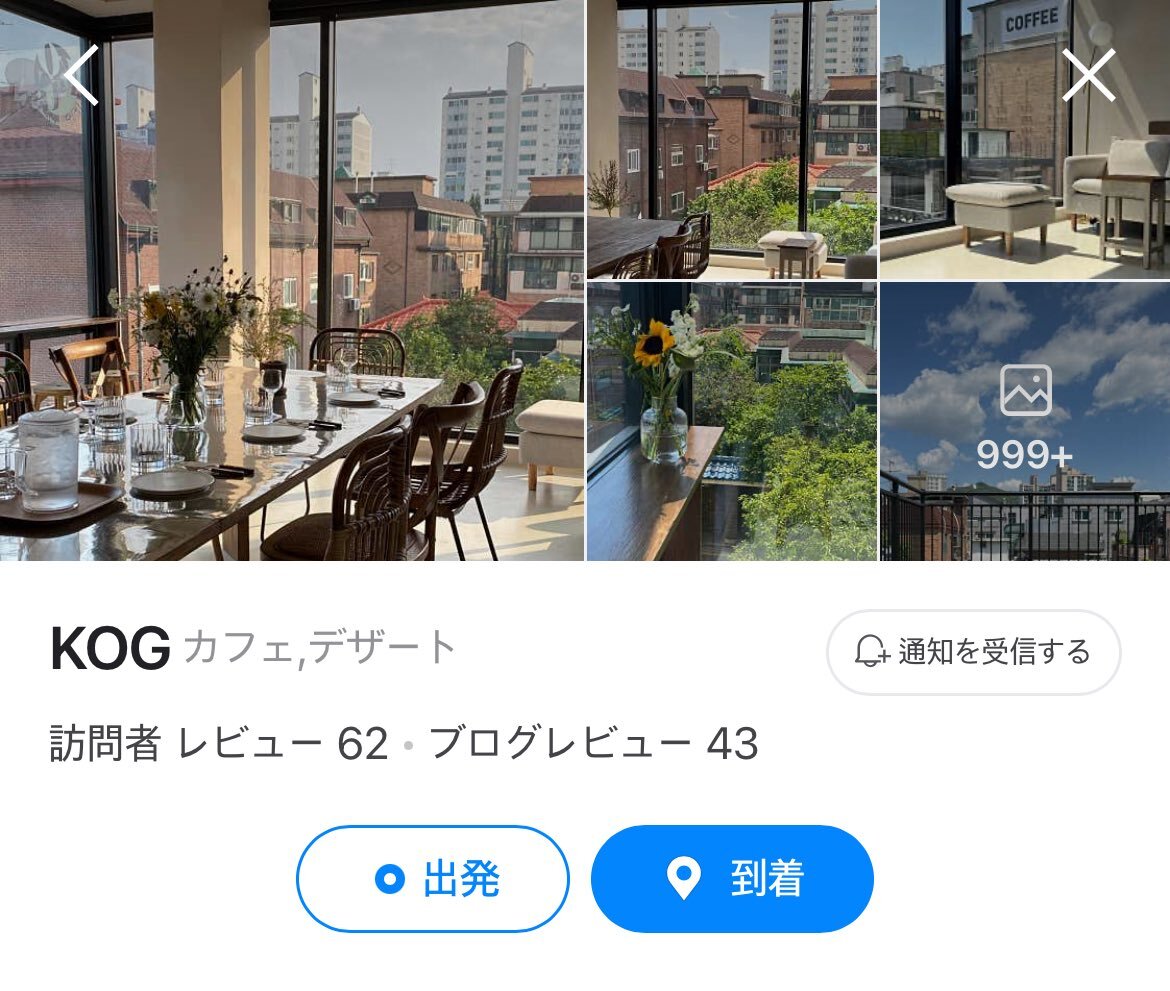The height and width of the screenshot is (991, 1170).
Task: View the COFFEE sign armchair photo
Action: 1025,139
